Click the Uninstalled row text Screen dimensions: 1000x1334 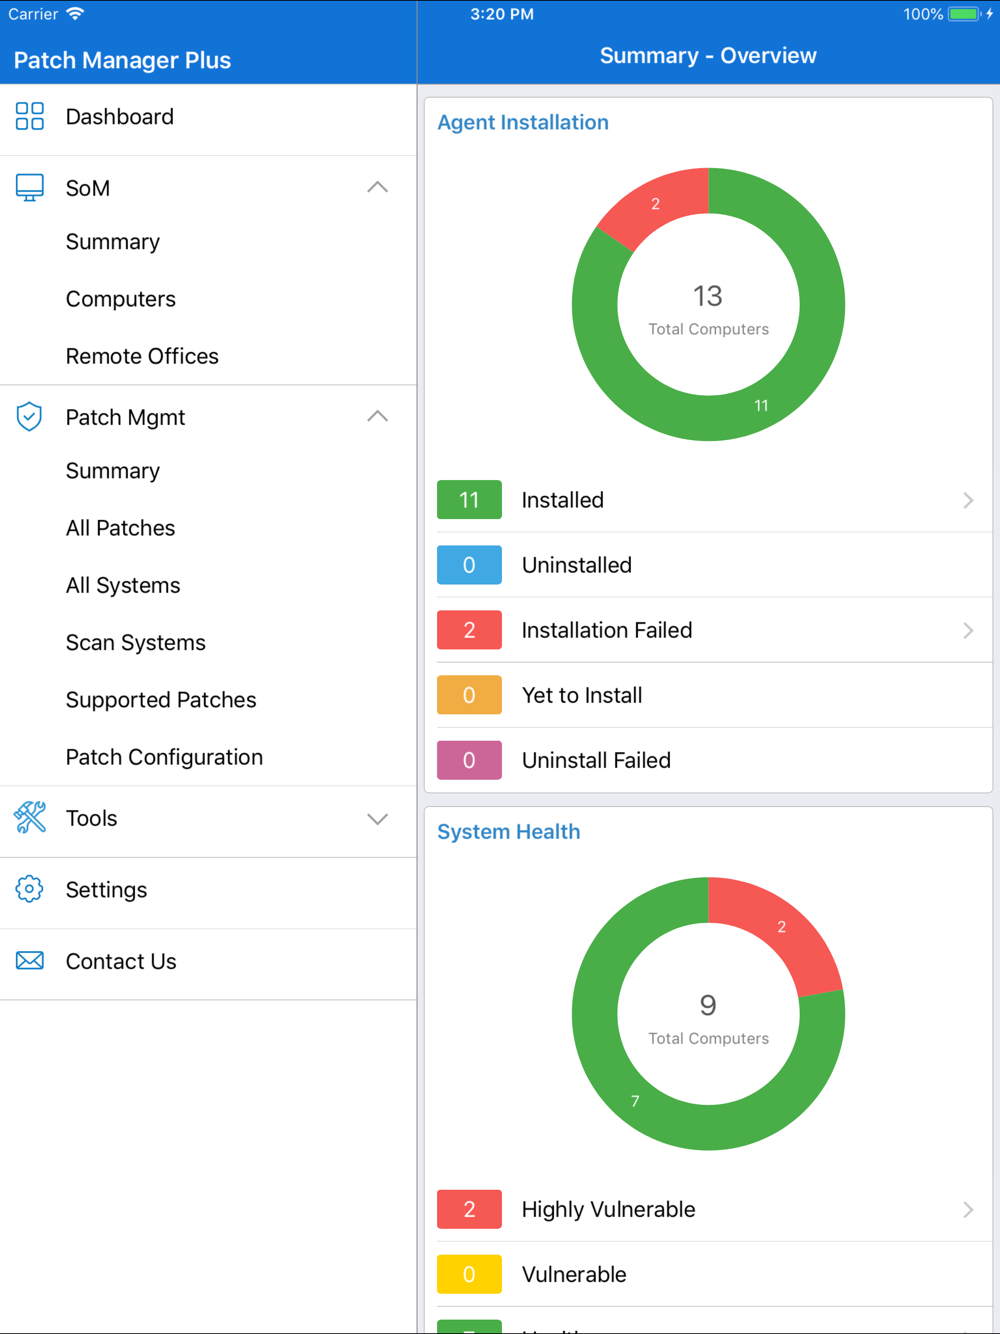577,565
